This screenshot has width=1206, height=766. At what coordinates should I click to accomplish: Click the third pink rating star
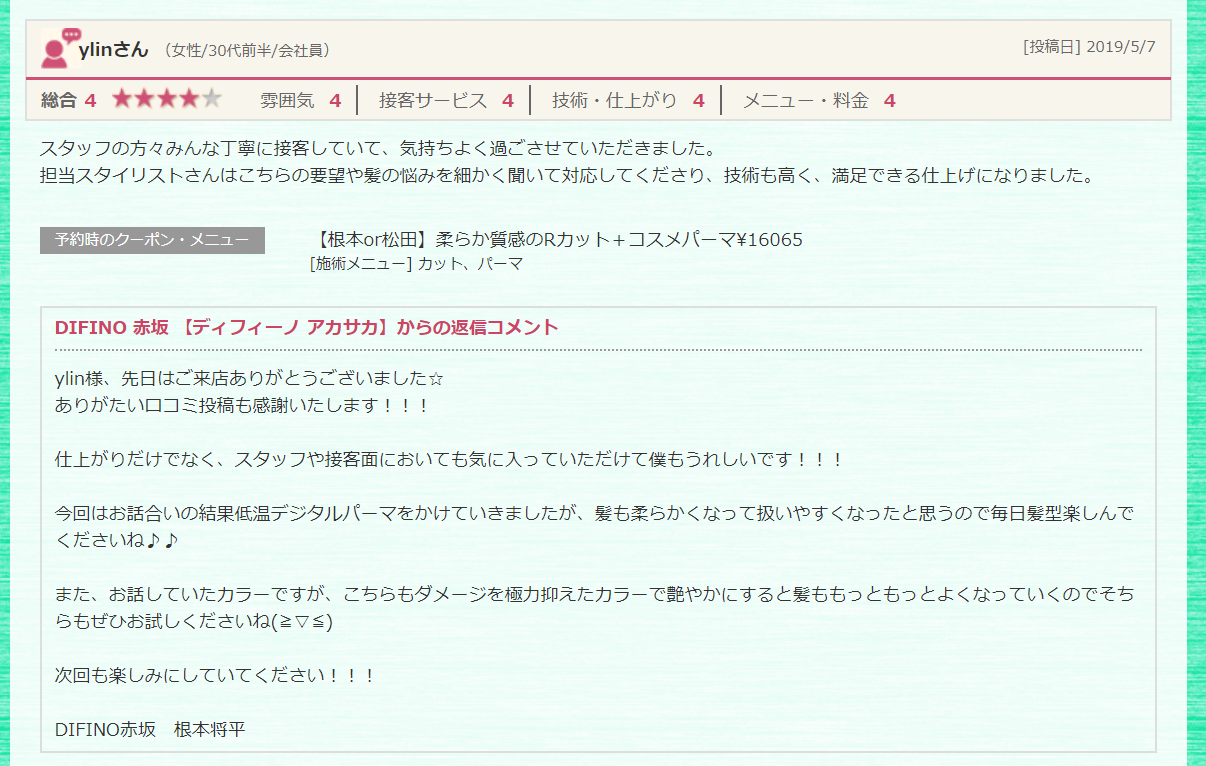166,99
